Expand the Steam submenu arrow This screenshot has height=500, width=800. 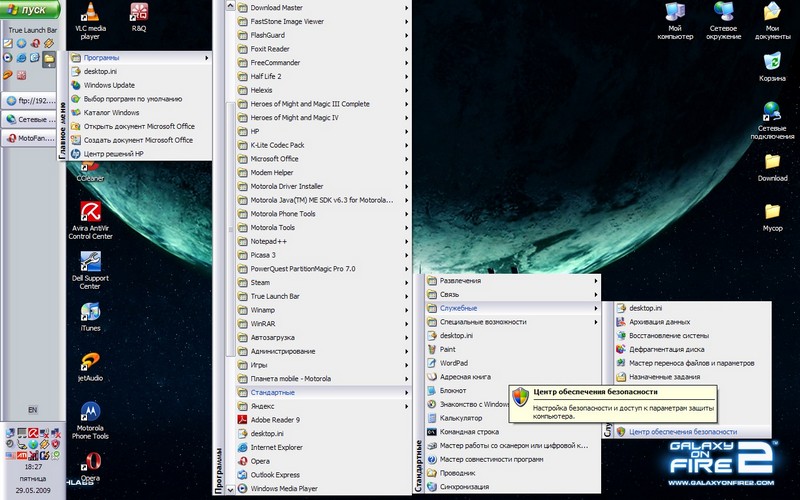tap(407, 283)
